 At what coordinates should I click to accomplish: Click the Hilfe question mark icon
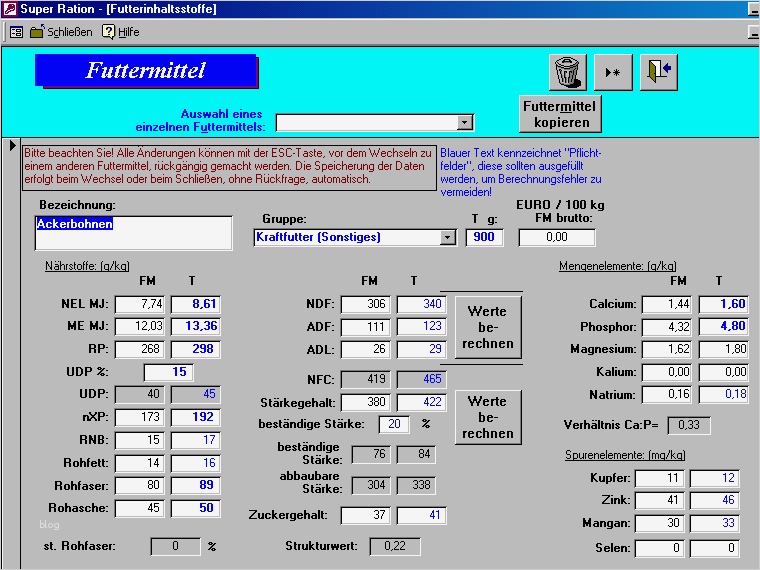[108, 32]
